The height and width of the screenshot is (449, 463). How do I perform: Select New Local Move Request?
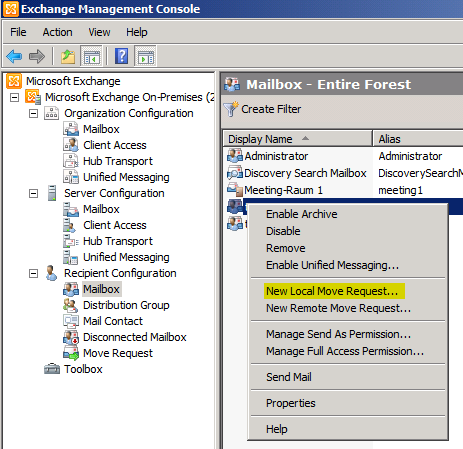click(348, 291)
